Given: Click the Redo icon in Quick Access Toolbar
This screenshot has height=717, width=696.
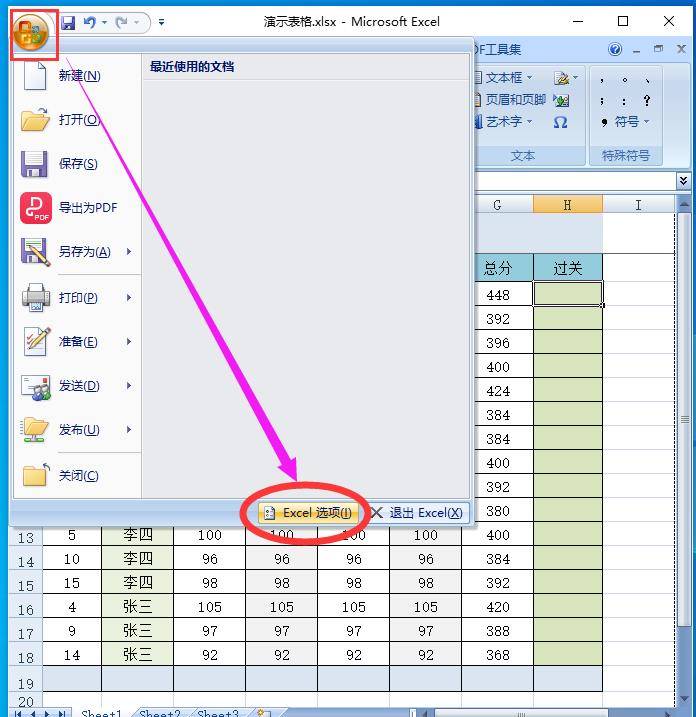Looking at the screenshot, I should coord(122,22).
